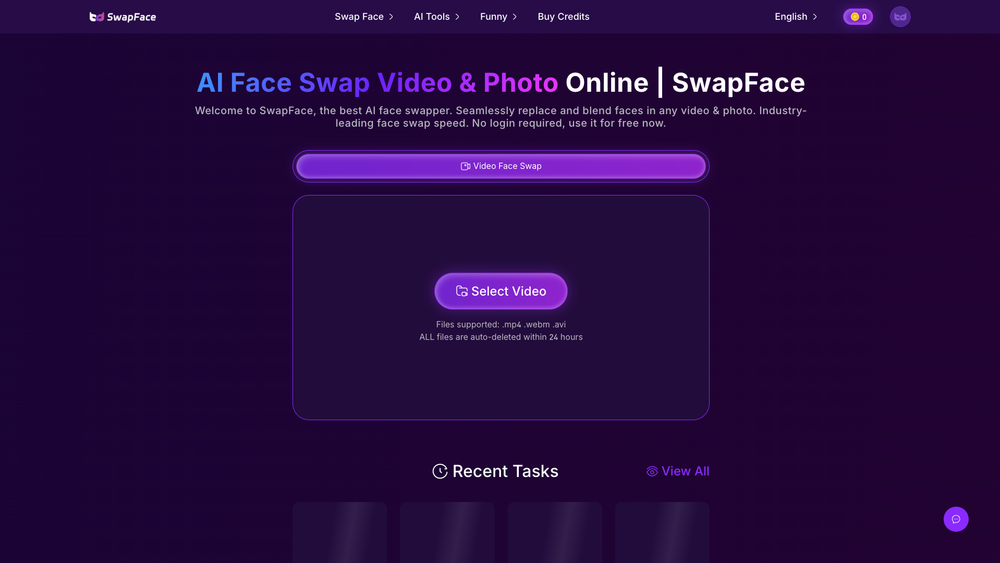Click the video upload drop area
1000x563 pixels.
pos(501,307)
